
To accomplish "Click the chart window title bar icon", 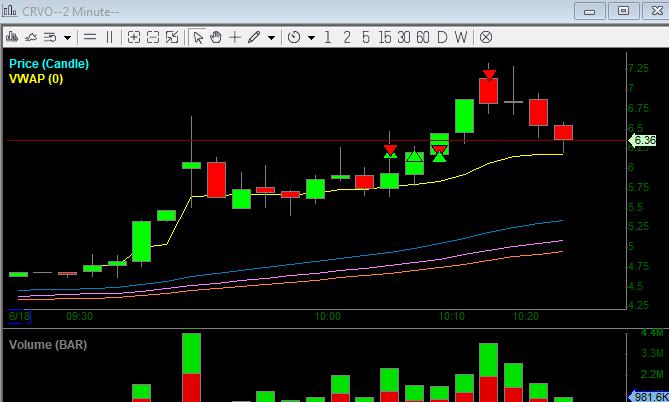I will 10,11.
